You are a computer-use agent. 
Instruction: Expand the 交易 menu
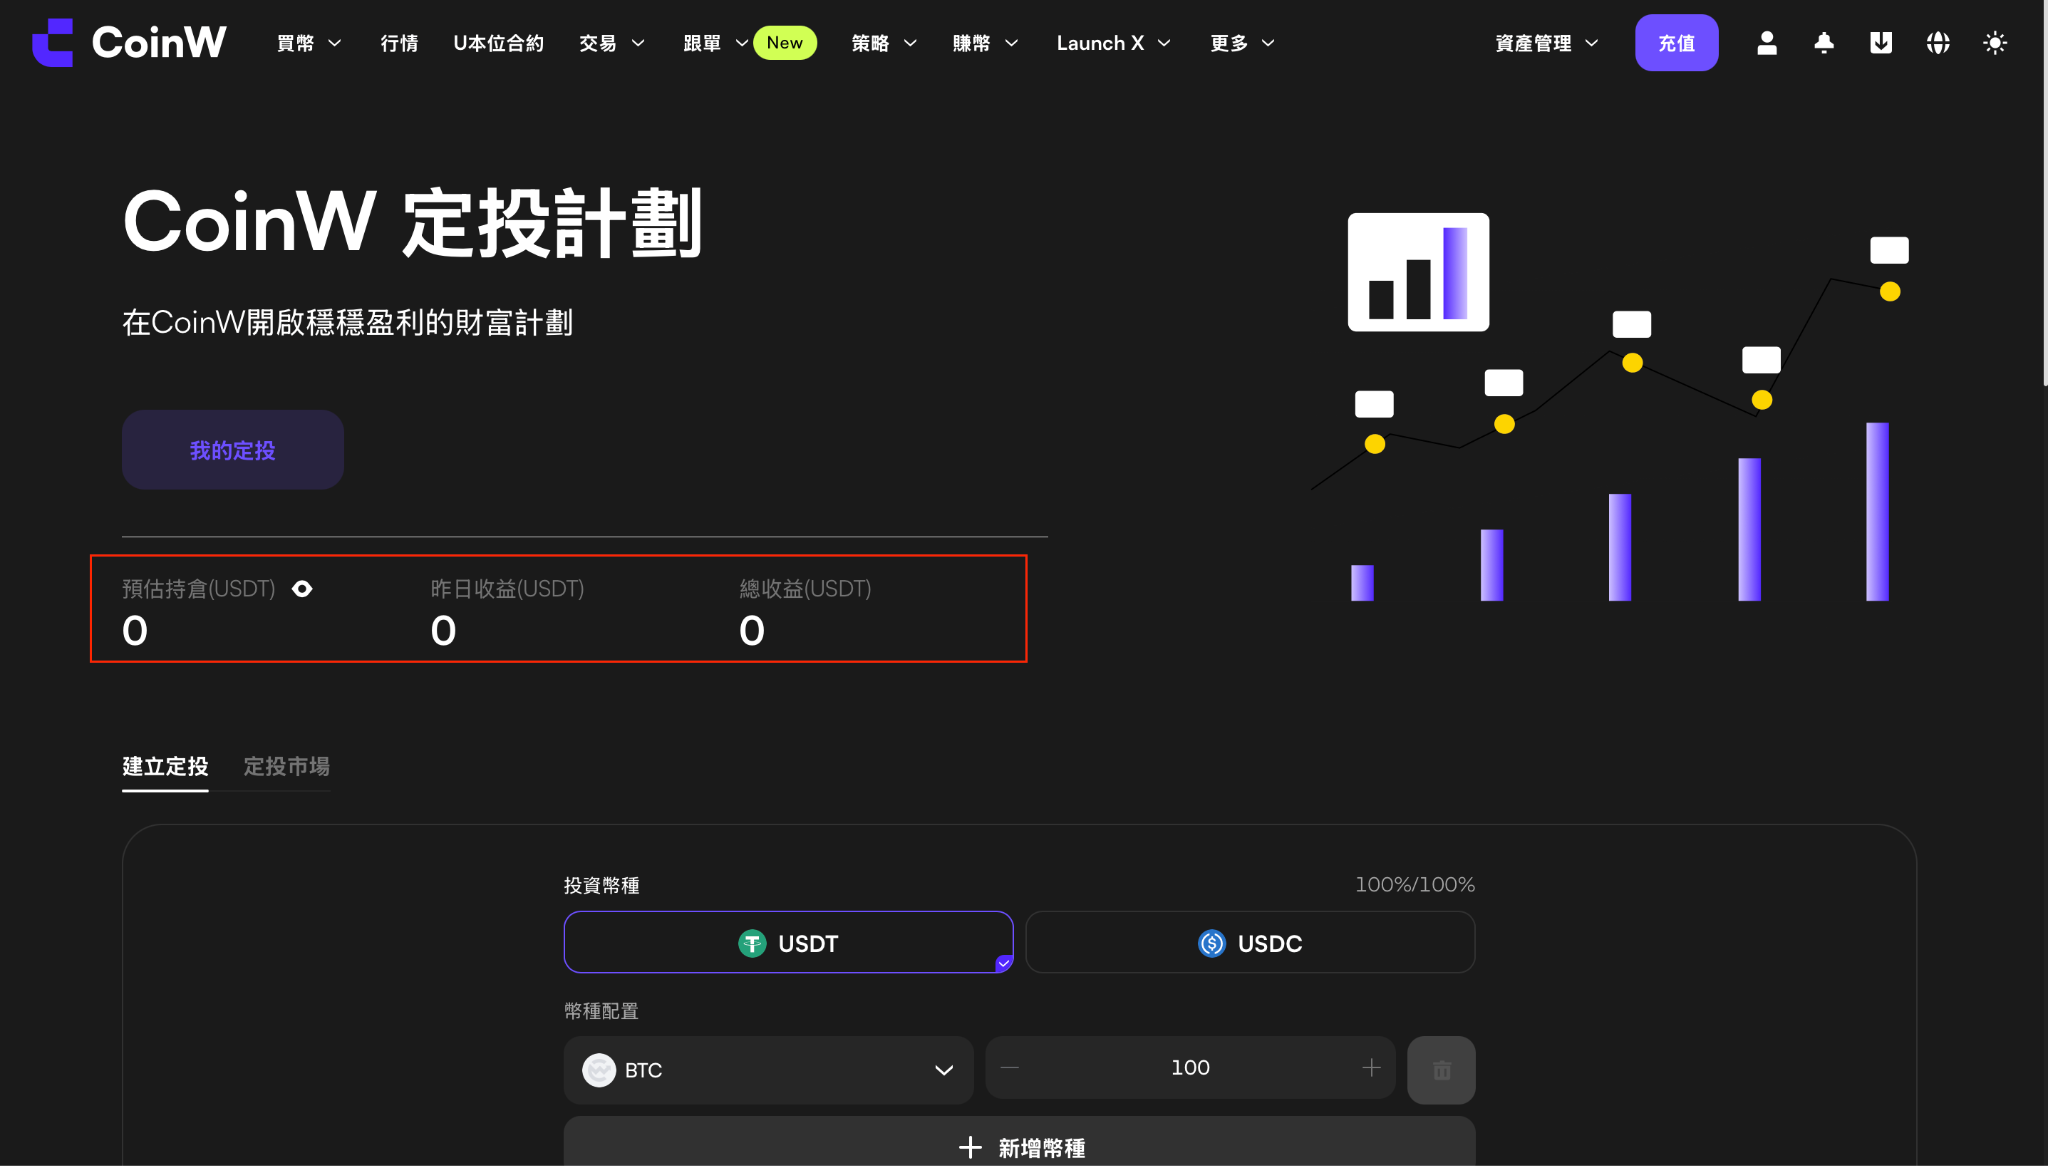[x=612, y=43]
